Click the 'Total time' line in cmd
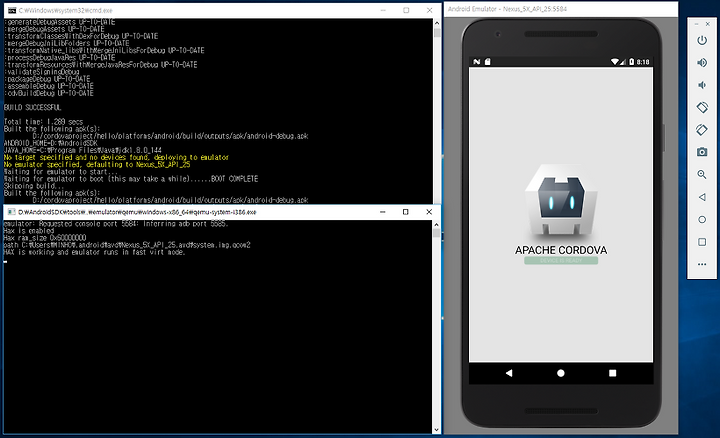The image size is (720, 438). tap(43, 122)
